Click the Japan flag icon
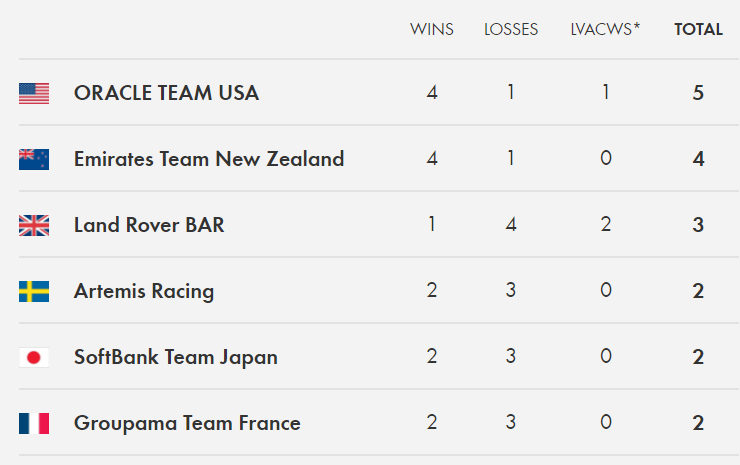The height and width of the screenshot is (465, 740). pos(34,358)
